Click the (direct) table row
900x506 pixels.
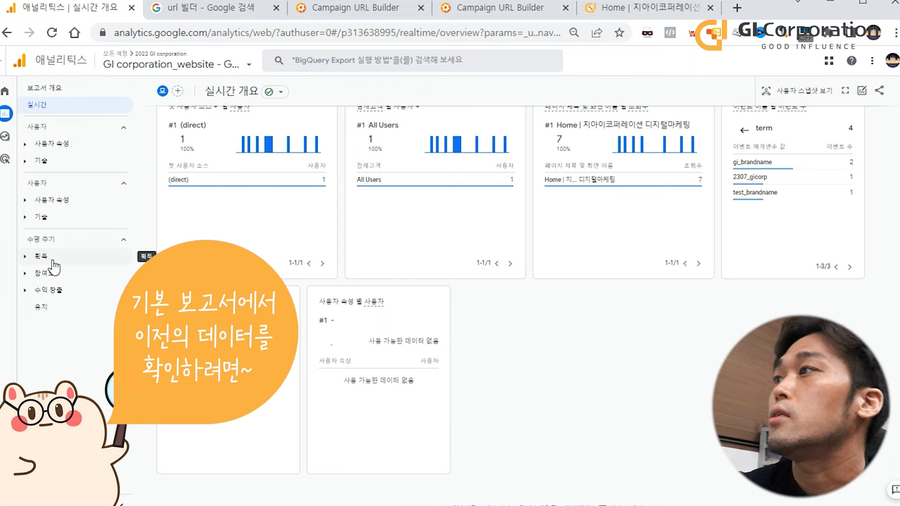pyautogui.click(x=247, y=180)
